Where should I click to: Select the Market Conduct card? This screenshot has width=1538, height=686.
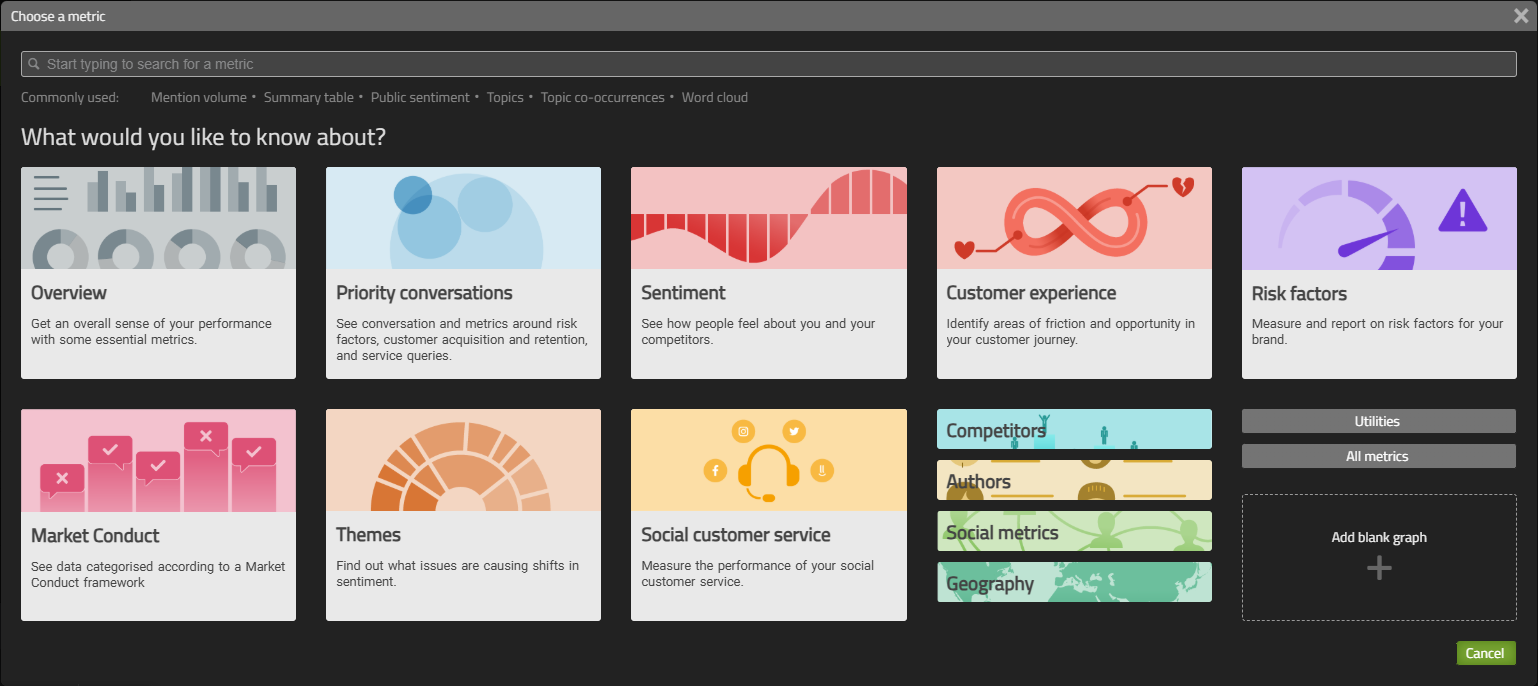coord(158,515)
